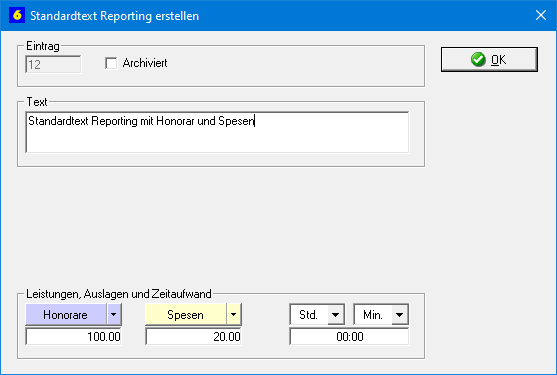Click the Spesen button
This screenshot has height=375, width=557.
pyautogui.click(x=185, y=315)
